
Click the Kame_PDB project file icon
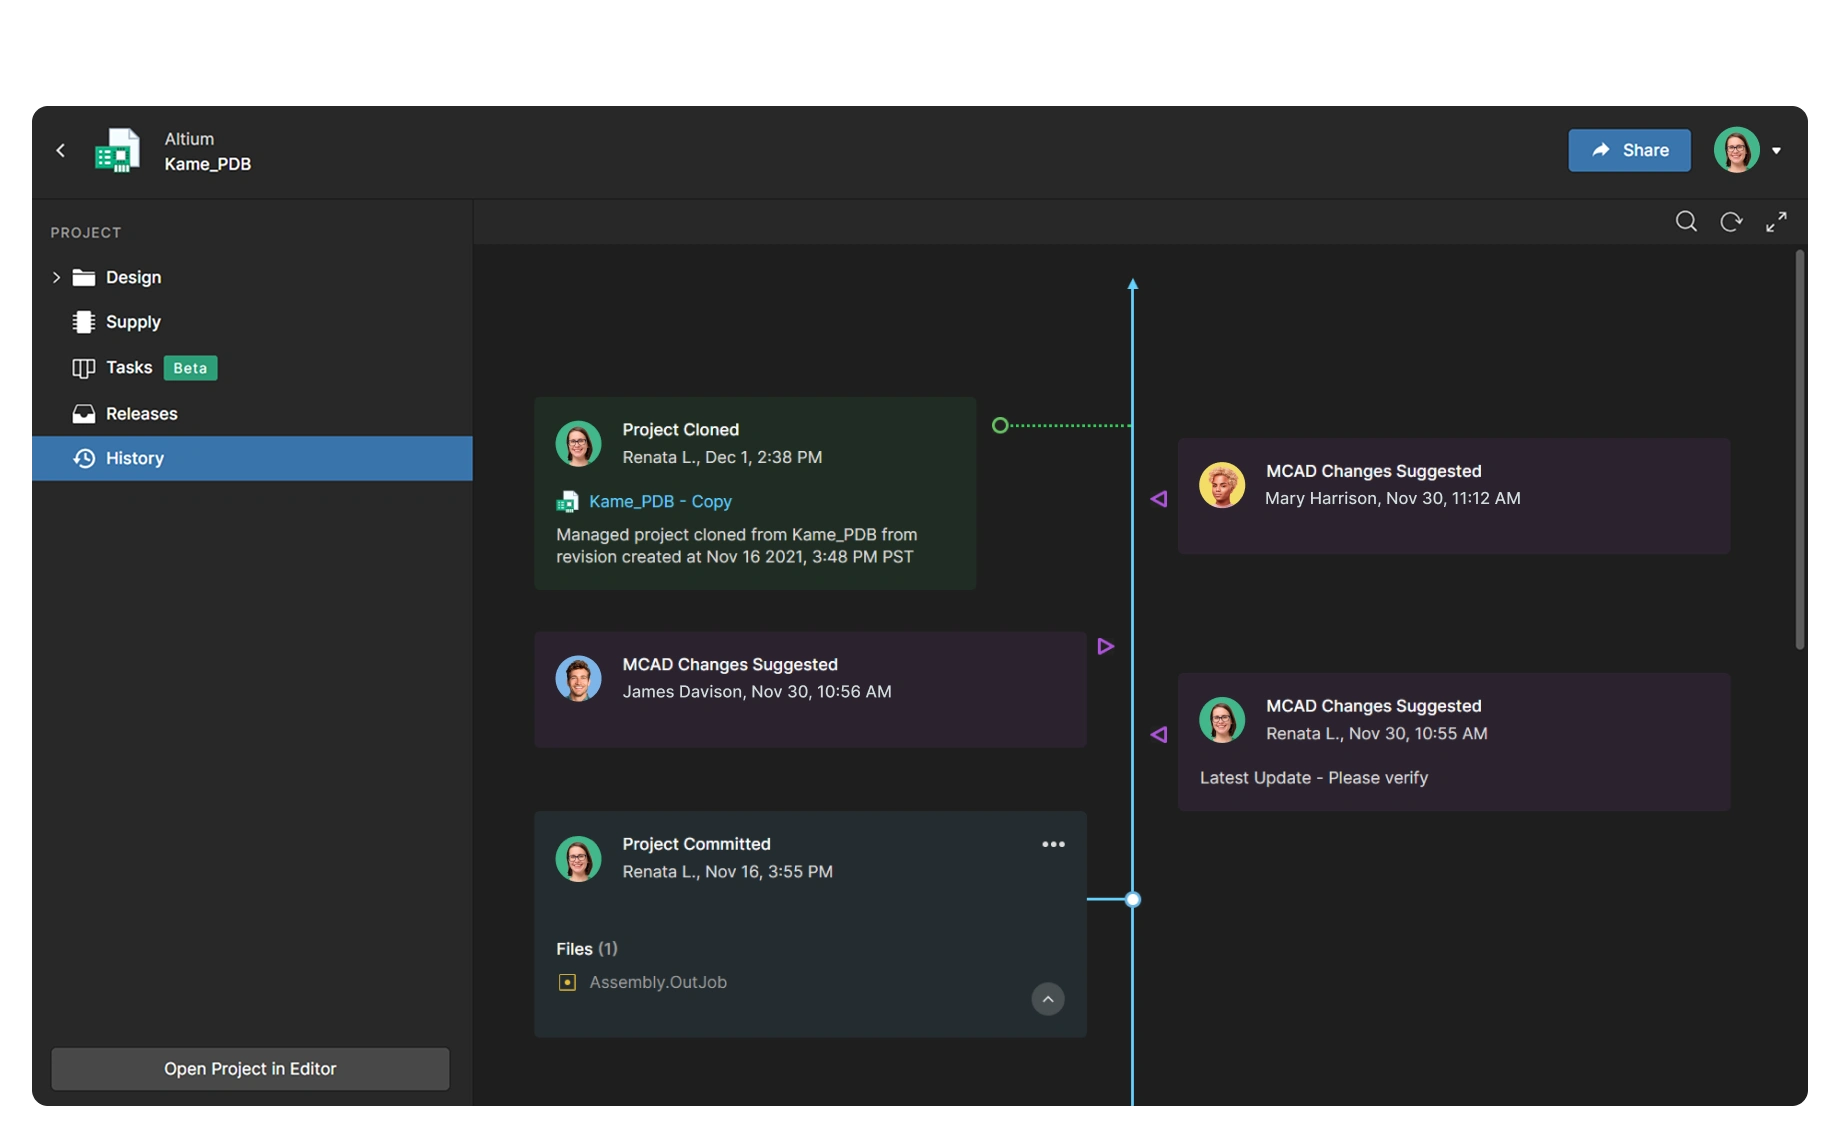click(x=117, y=151)
